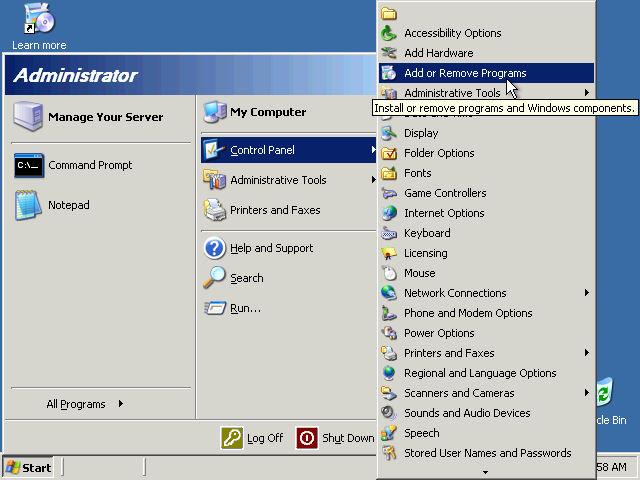Open My Computer icon in Start menu
The width and height of the screenshot is (640, 480).
tap(214, 112)
